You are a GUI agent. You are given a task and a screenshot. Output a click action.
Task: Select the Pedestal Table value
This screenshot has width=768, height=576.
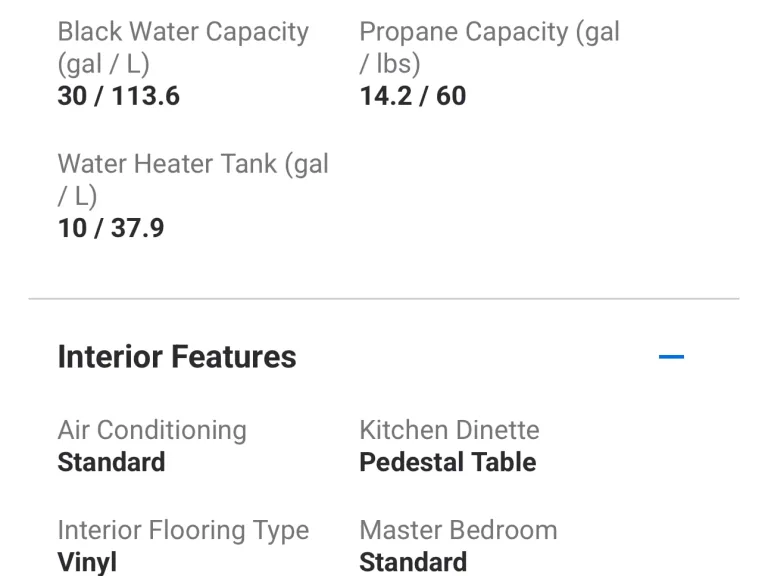point(447,462)
